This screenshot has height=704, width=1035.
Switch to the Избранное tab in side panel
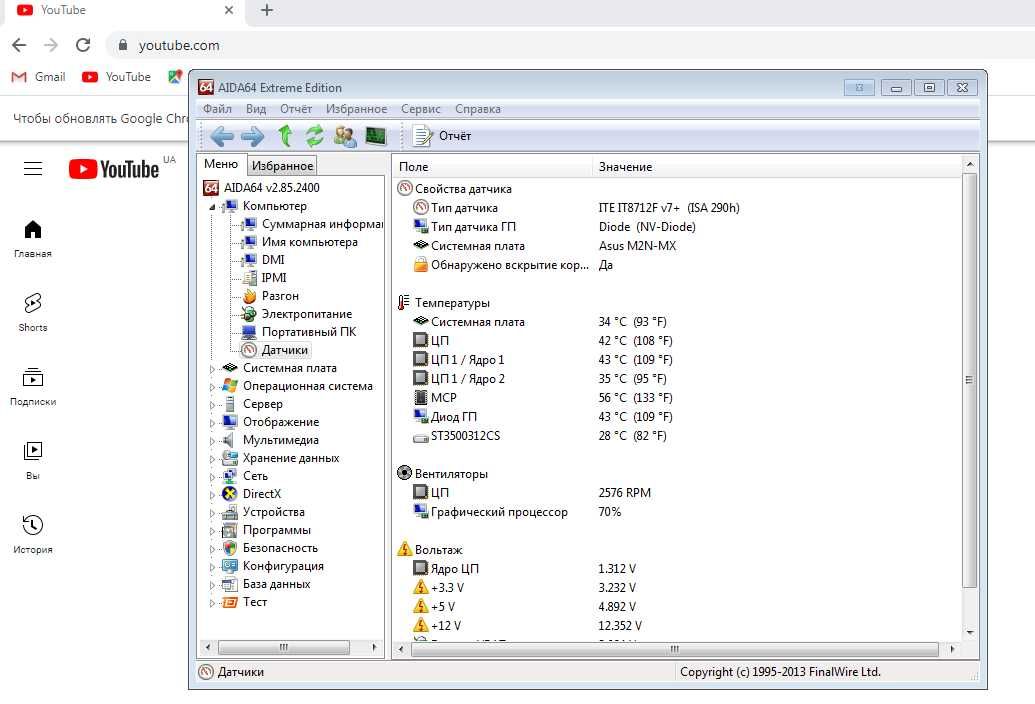[283, 166]
